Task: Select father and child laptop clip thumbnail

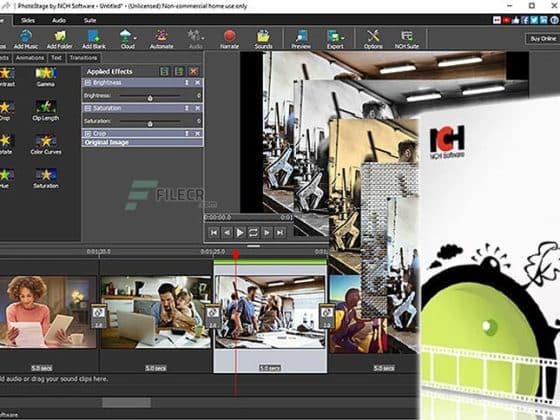Action: pyautogui.click(x=156, y=312)
